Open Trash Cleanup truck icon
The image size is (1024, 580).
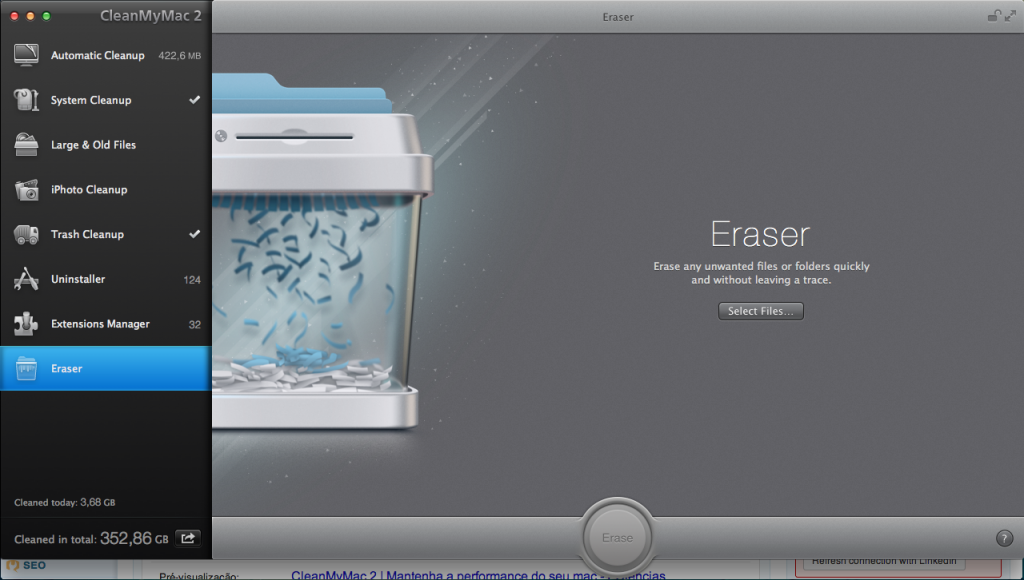[26, 234]
